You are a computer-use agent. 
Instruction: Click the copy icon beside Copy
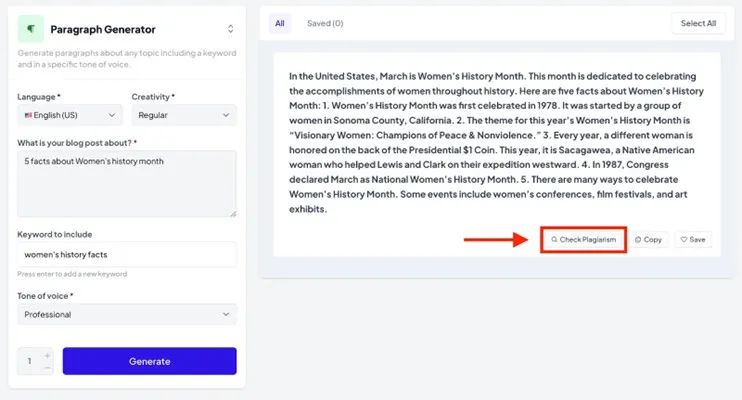point(638,240)
